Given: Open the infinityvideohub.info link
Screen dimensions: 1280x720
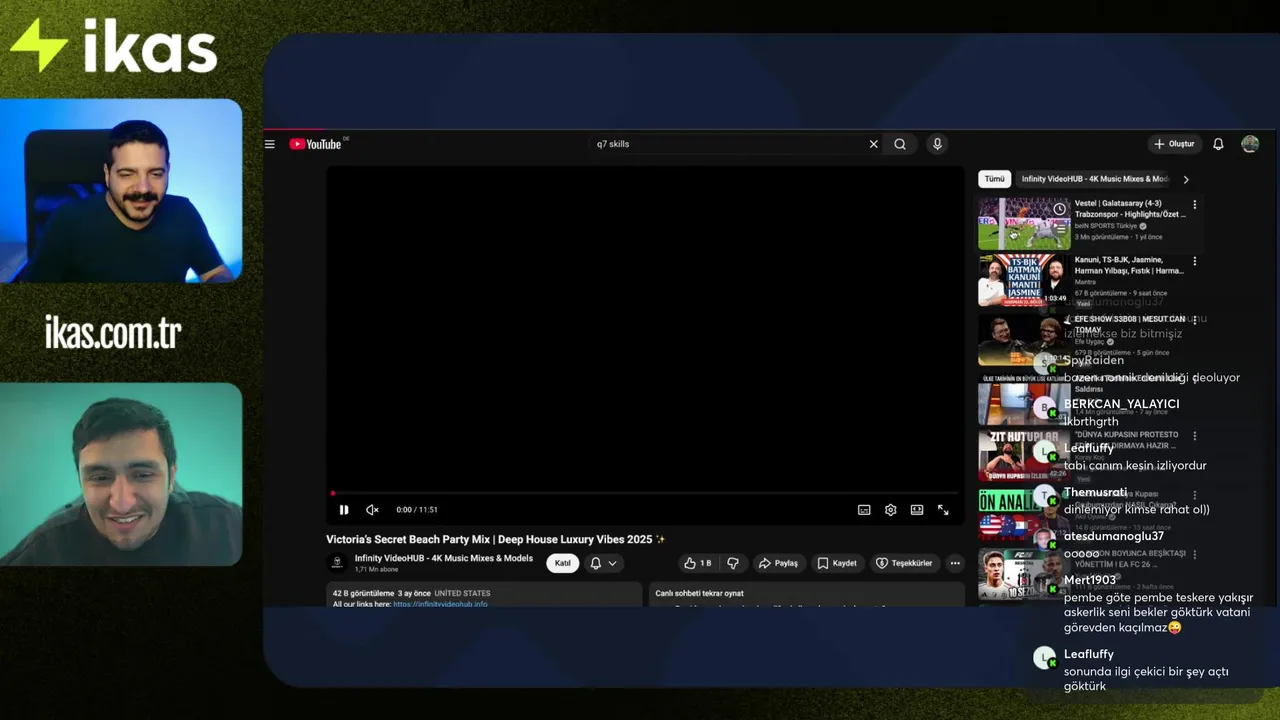Looking at the screenshot, I should [x=440, y=604].
